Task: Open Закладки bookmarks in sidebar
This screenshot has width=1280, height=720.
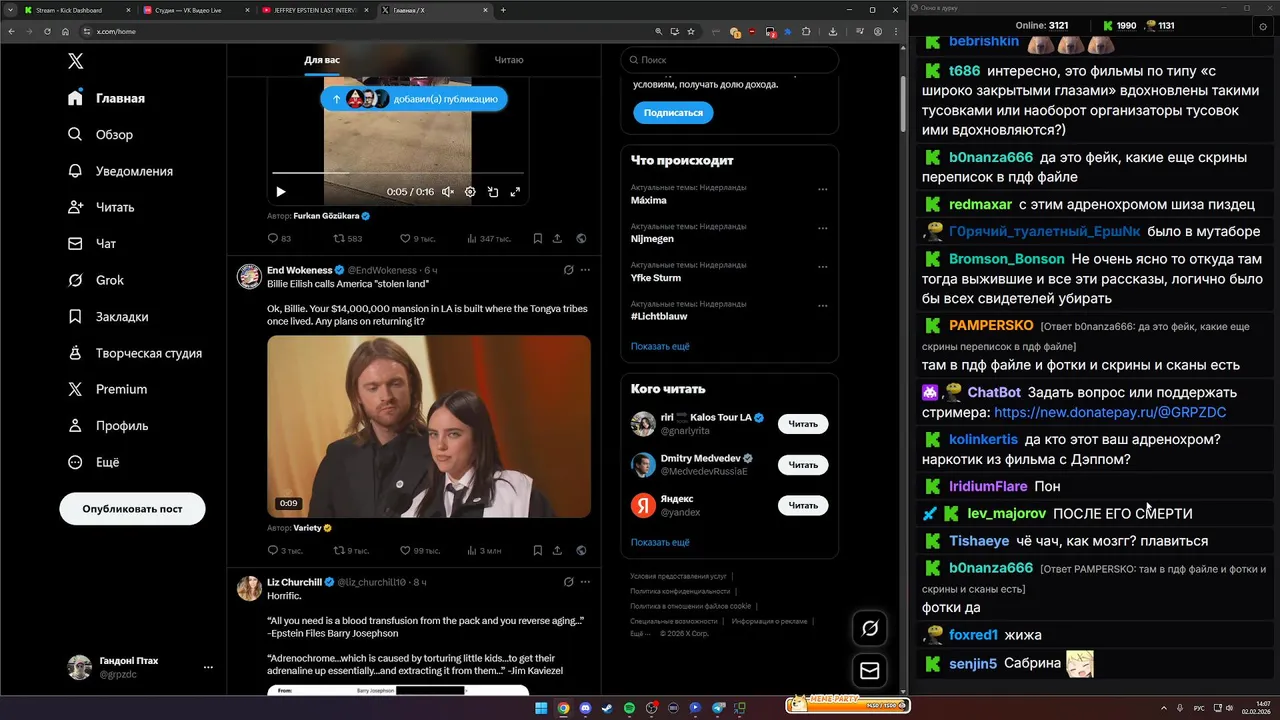Action: (107, 316)
